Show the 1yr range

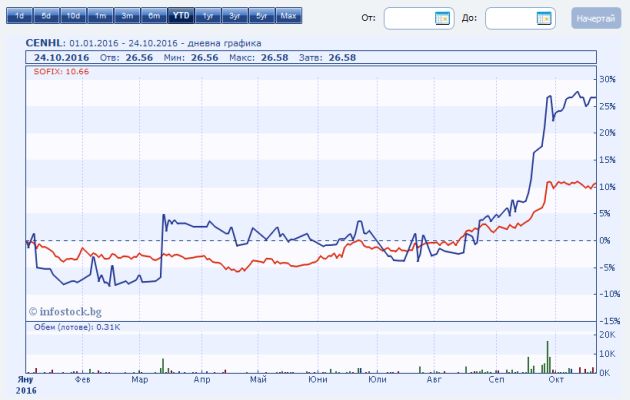coord(208,16)
